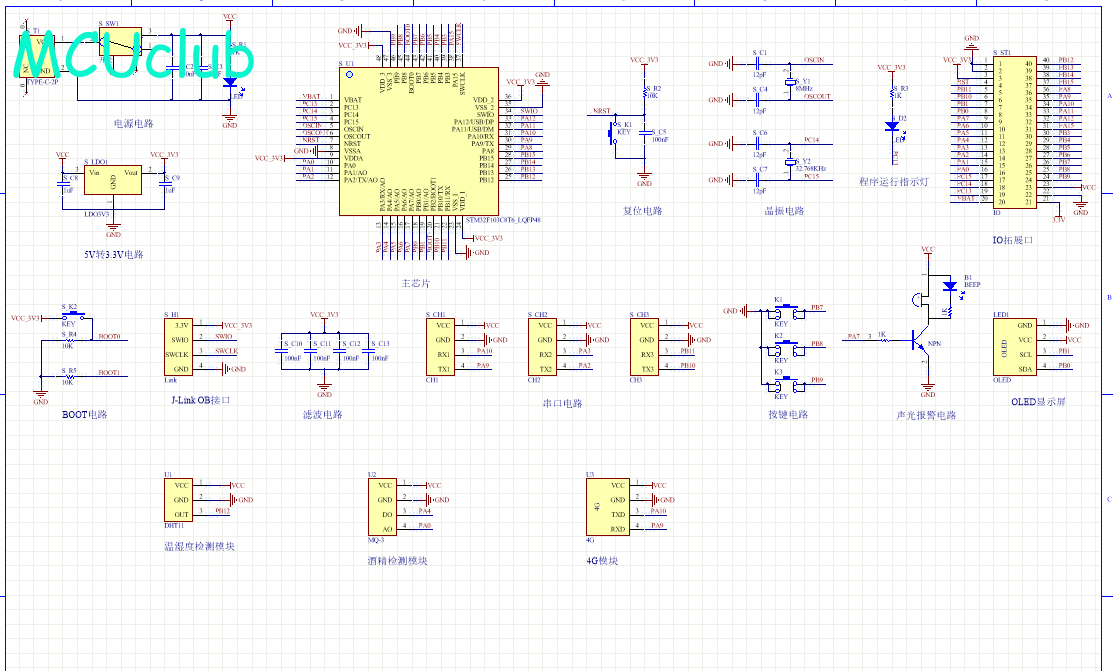The height and width of the screenshot is (671, 1113).
Task: Select the LED1 OLED display block
Action: coord(1014,347)
